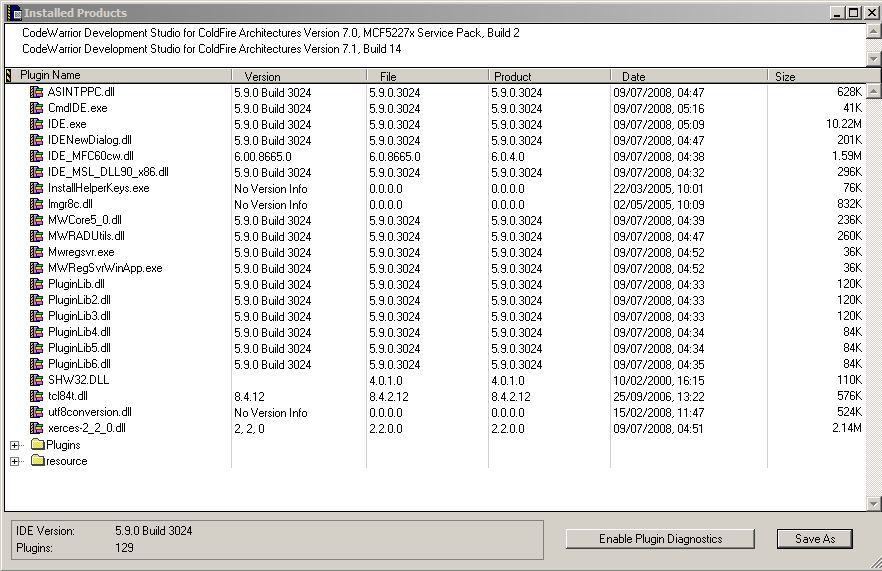882x571 pixels.
Task: Click the Enable Plugin Diagnostics button
Action: [660, 539]
